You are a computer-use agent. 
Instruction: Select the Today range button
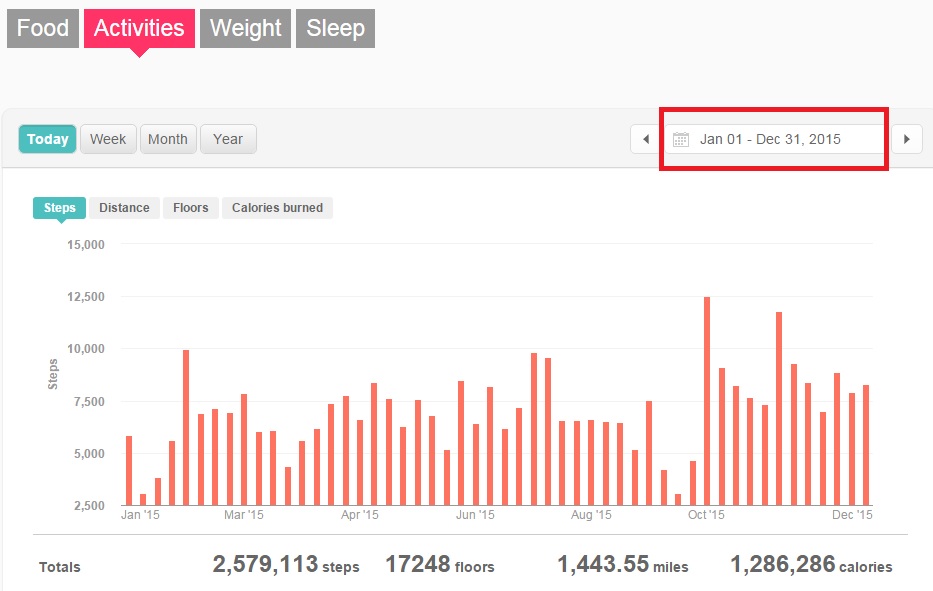(47, 139)
